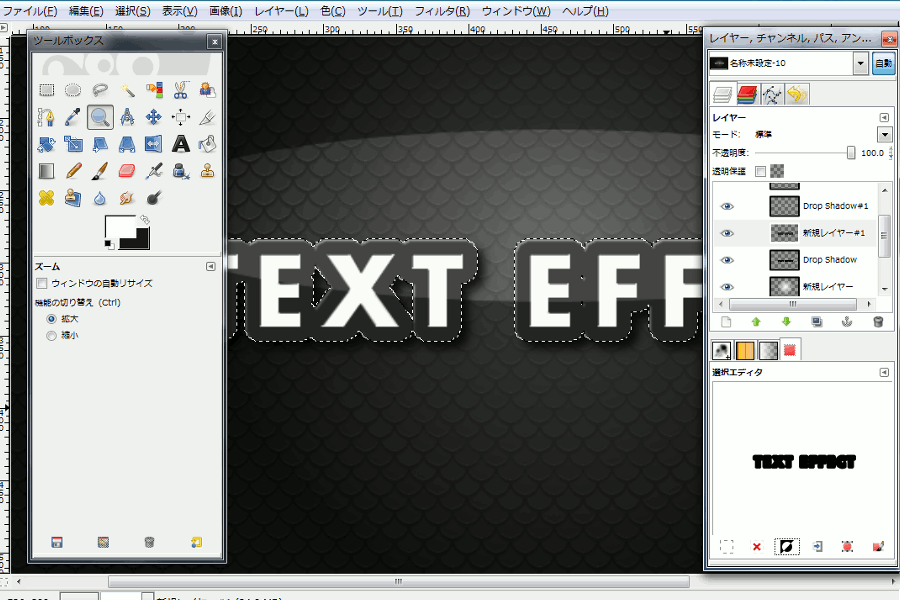
Task: Select the Eraser tool
Action: (x=127, y=172)
